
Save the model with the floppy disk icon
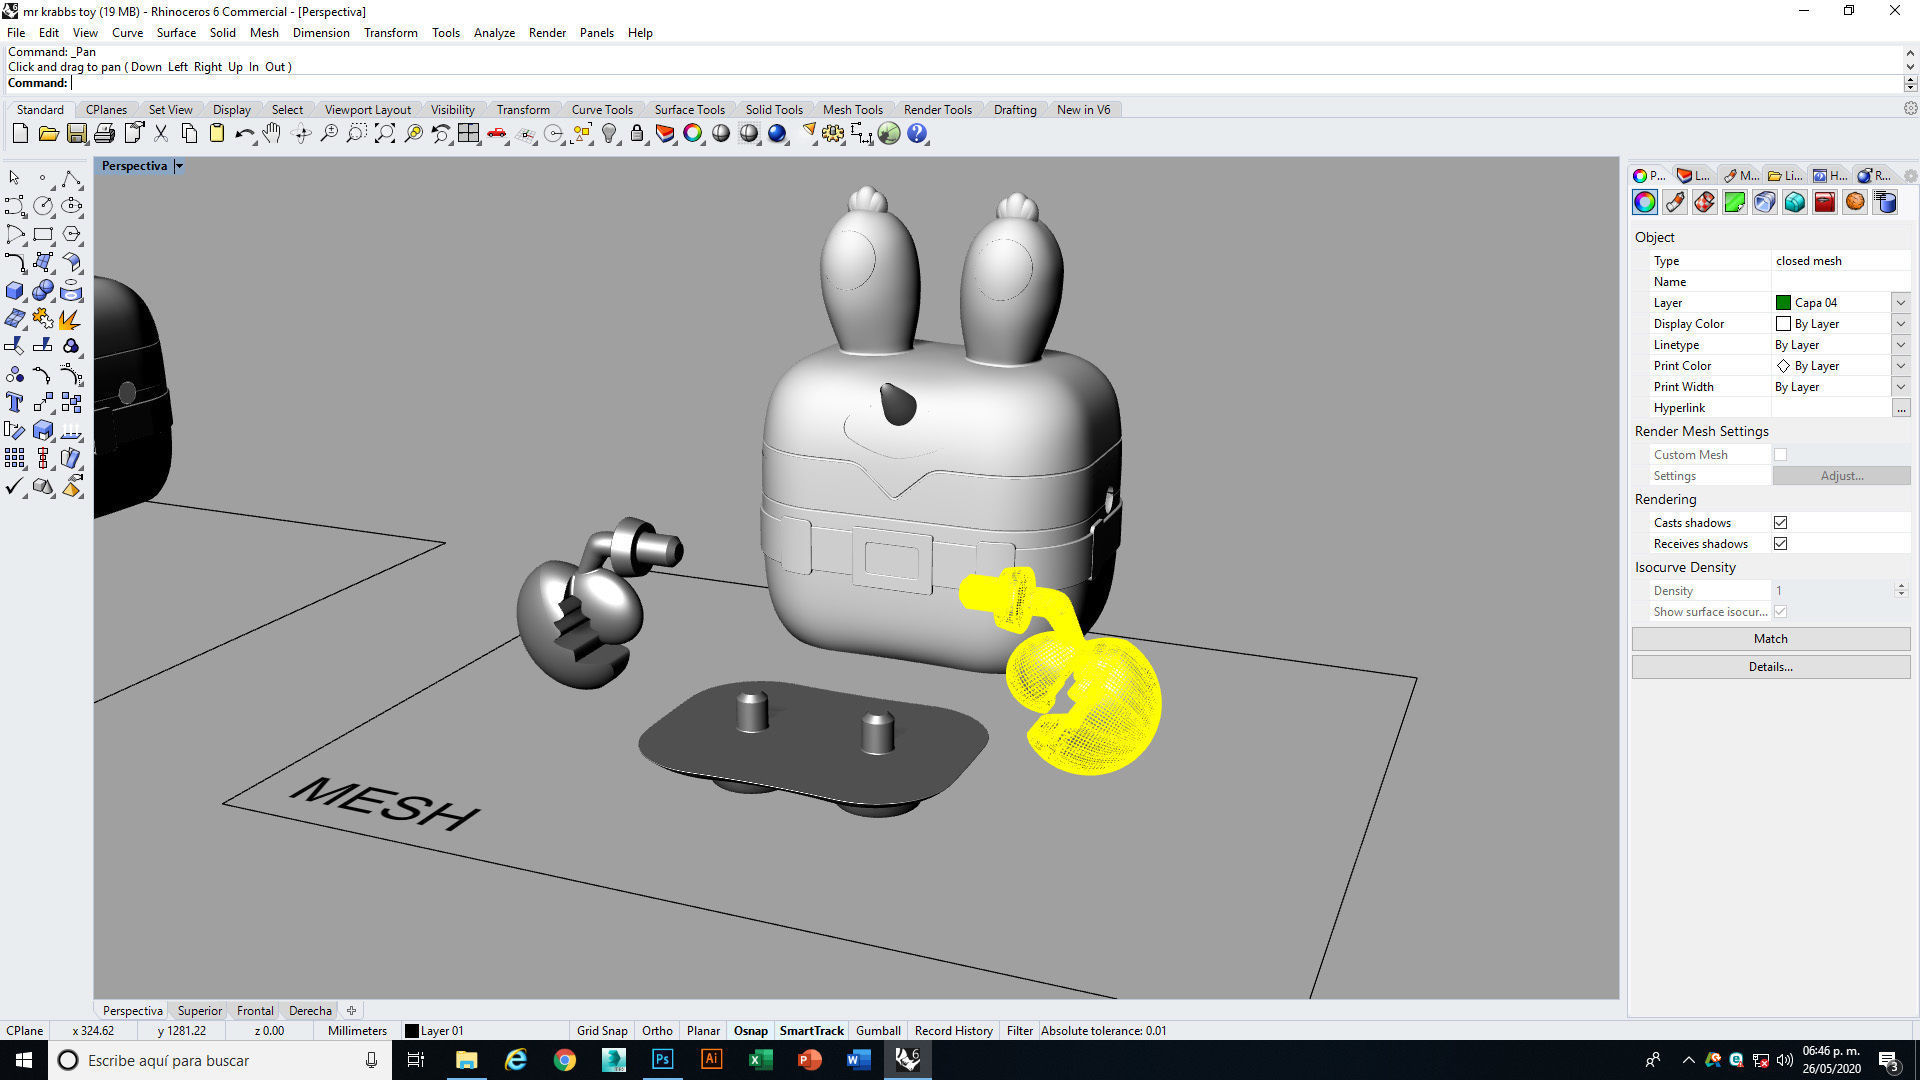coord(76,133)
